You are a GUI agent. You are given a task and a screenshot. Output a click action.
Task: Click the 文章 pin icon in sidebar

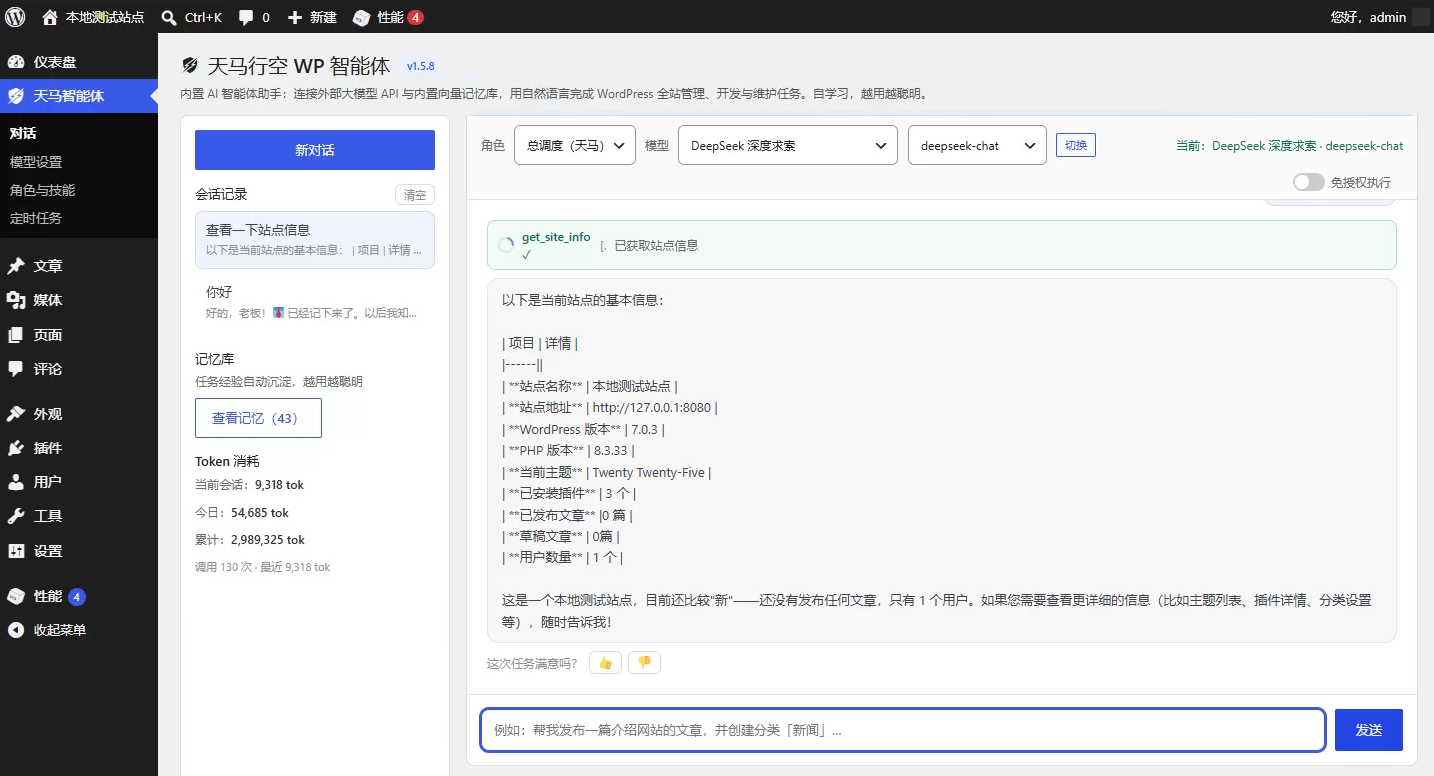16,266
